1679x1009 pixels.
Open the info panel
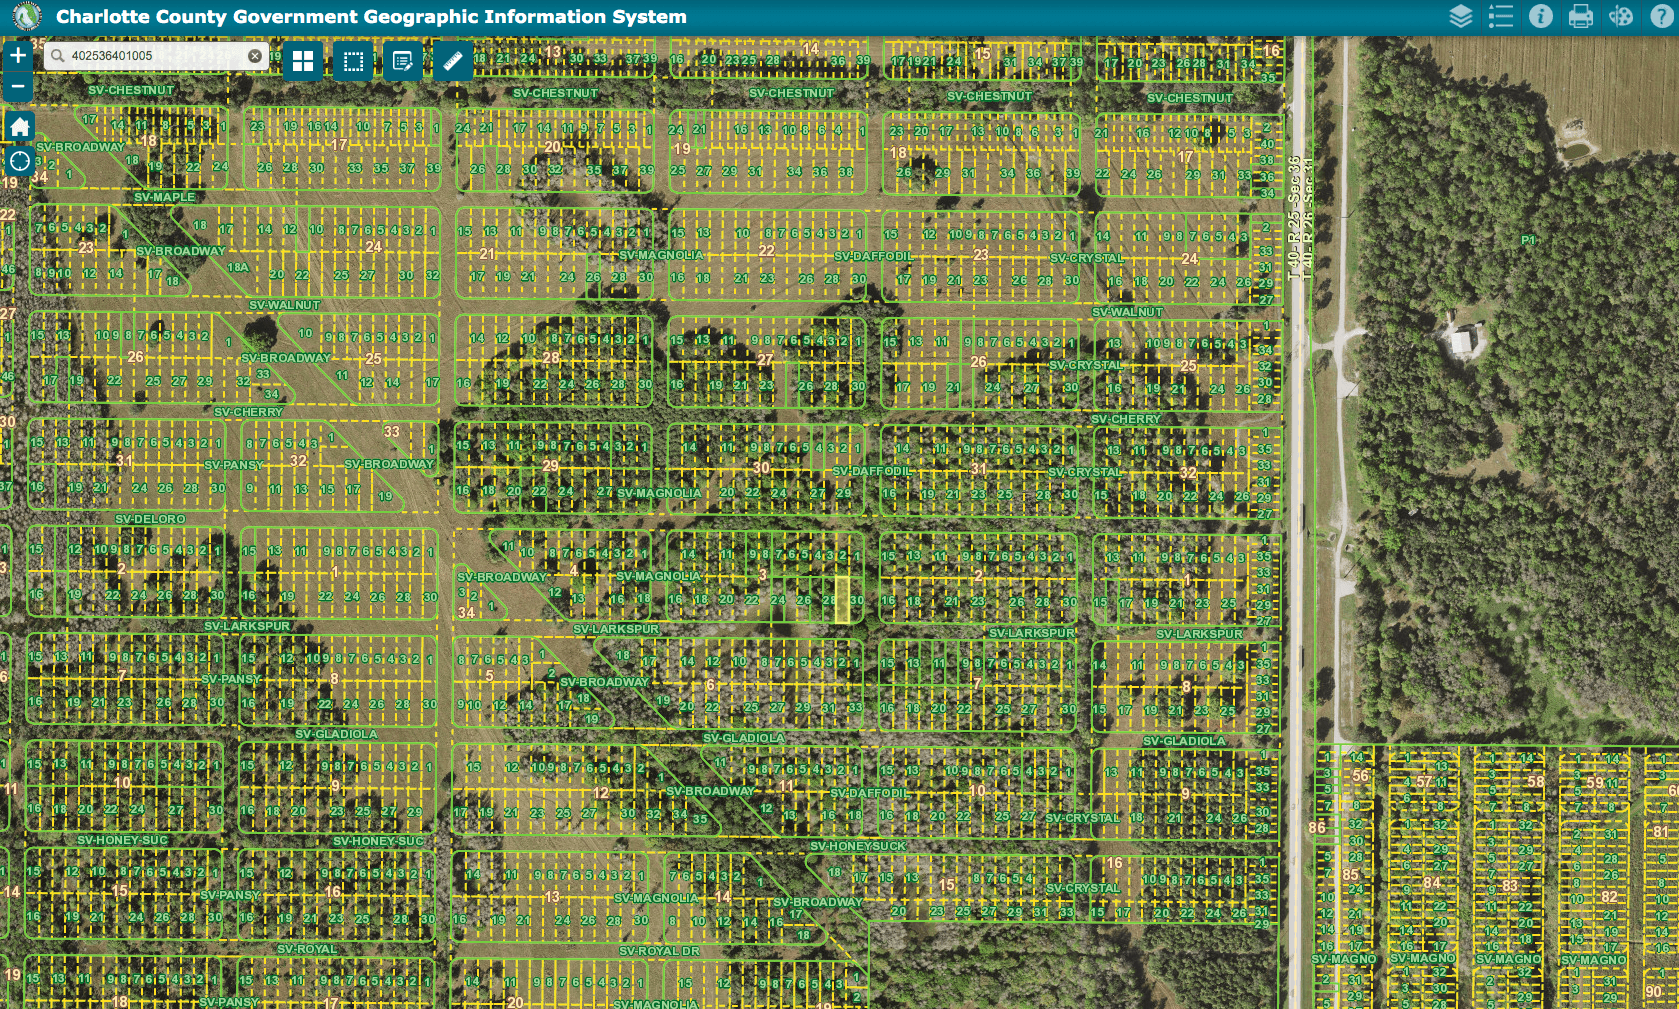coord(1541,16)
